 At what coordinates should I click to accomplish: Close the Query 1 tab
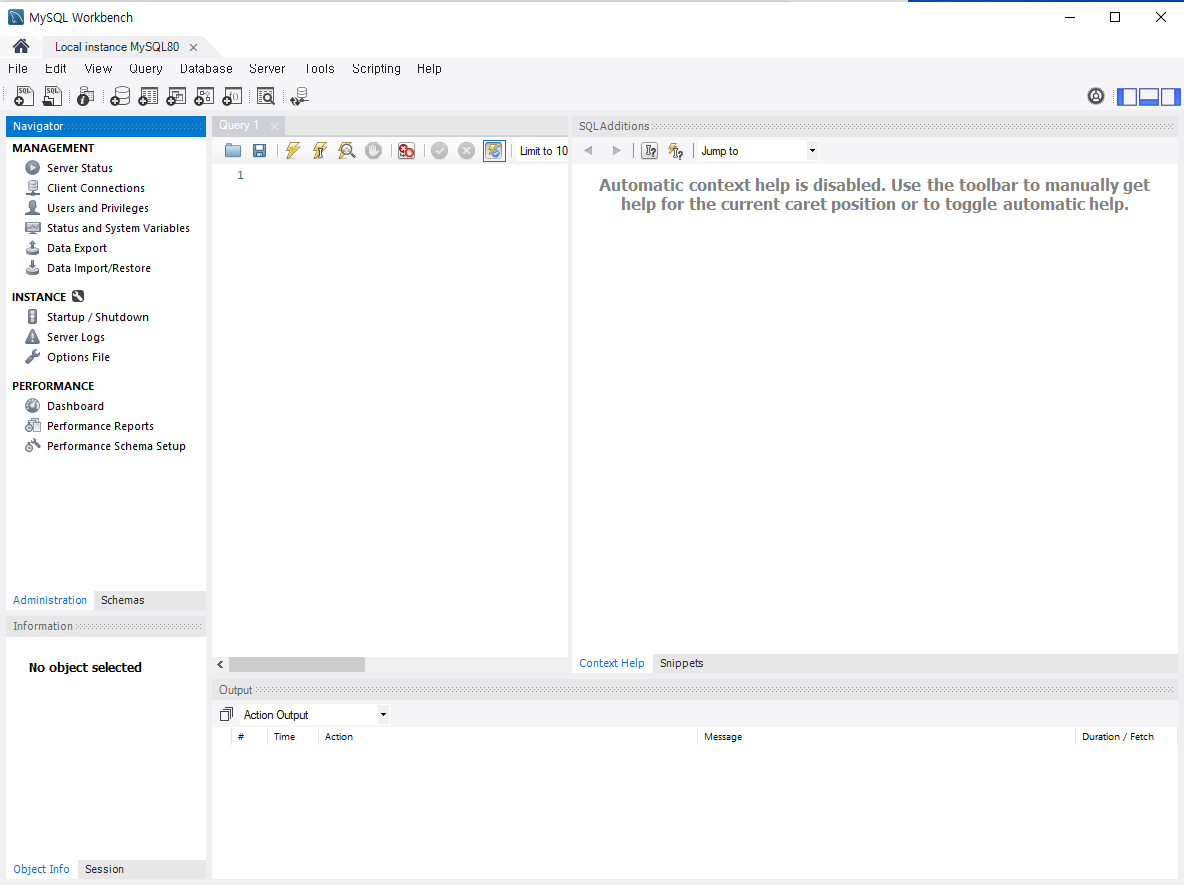[x=274, y=126]
